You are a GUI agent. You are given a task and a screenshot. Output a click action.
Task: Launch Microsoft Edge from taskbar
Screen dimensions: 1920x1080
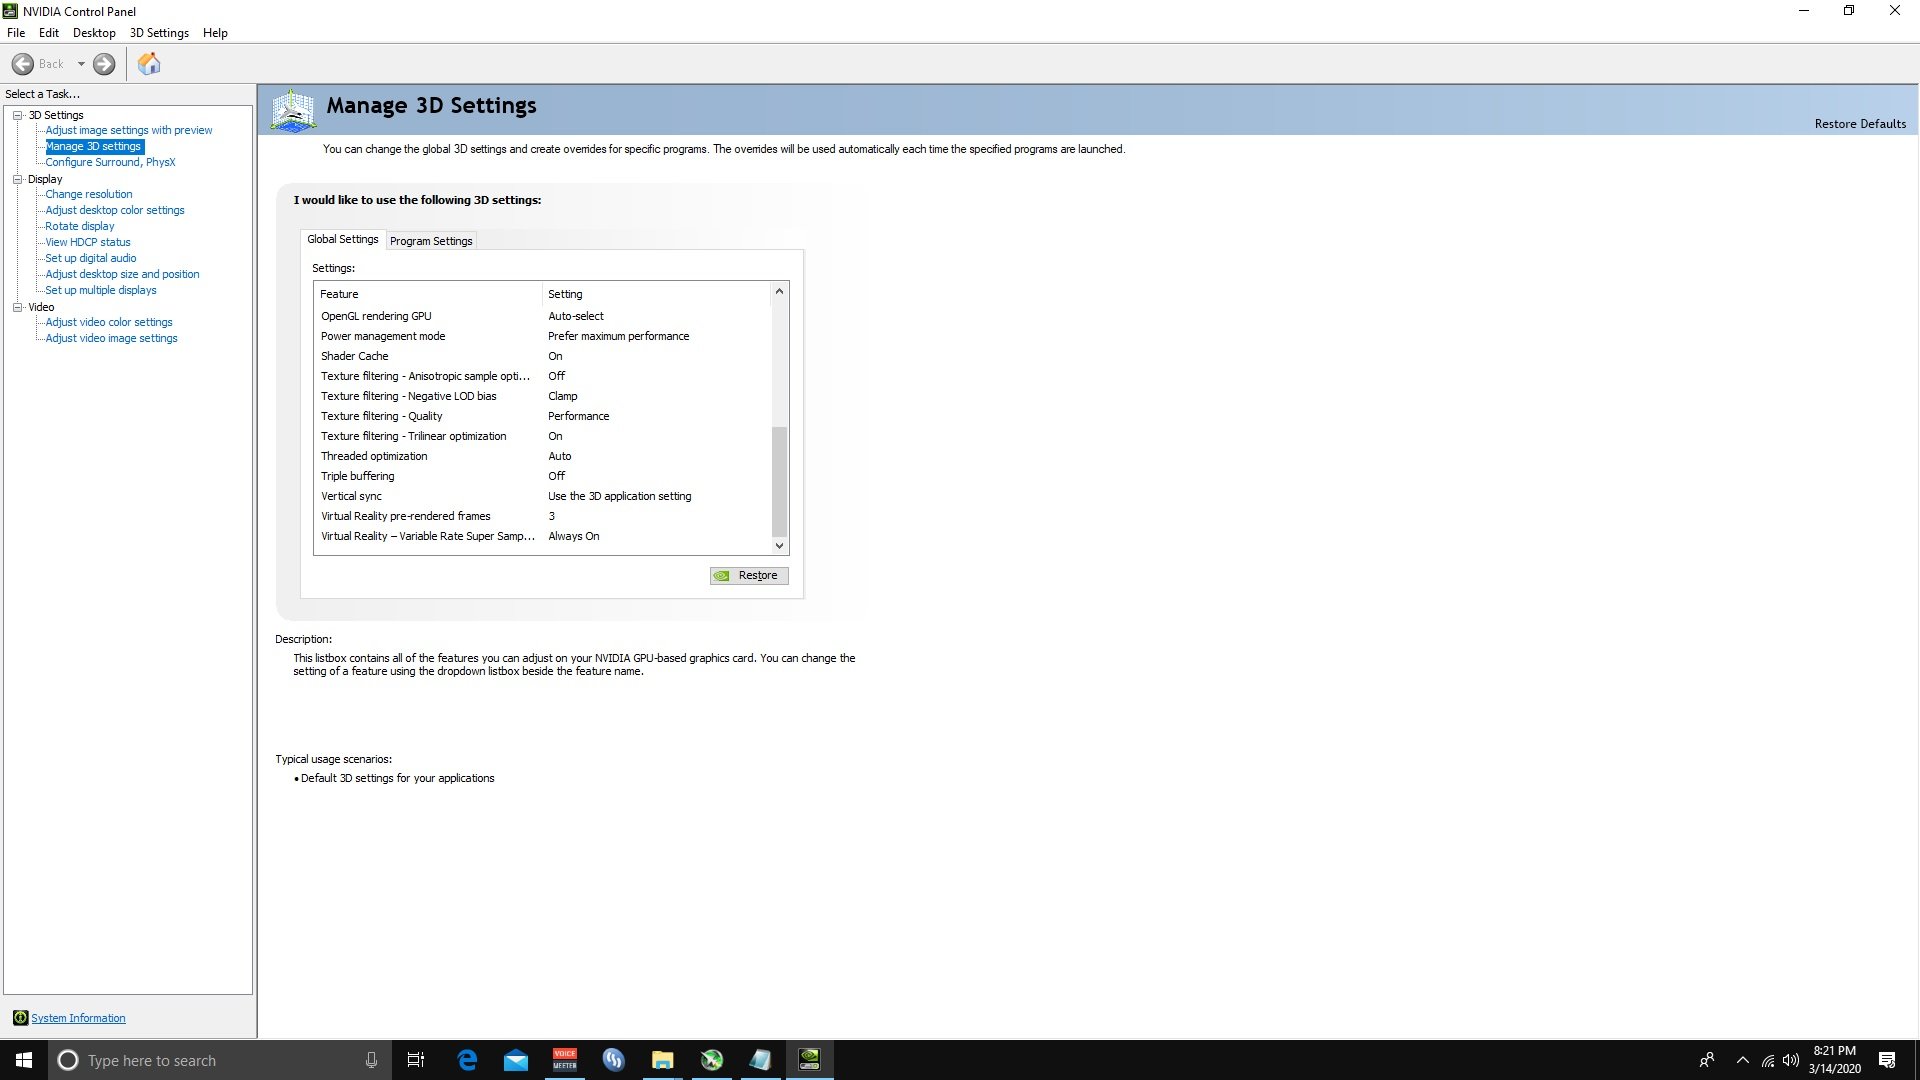(x=467, y=1060)
